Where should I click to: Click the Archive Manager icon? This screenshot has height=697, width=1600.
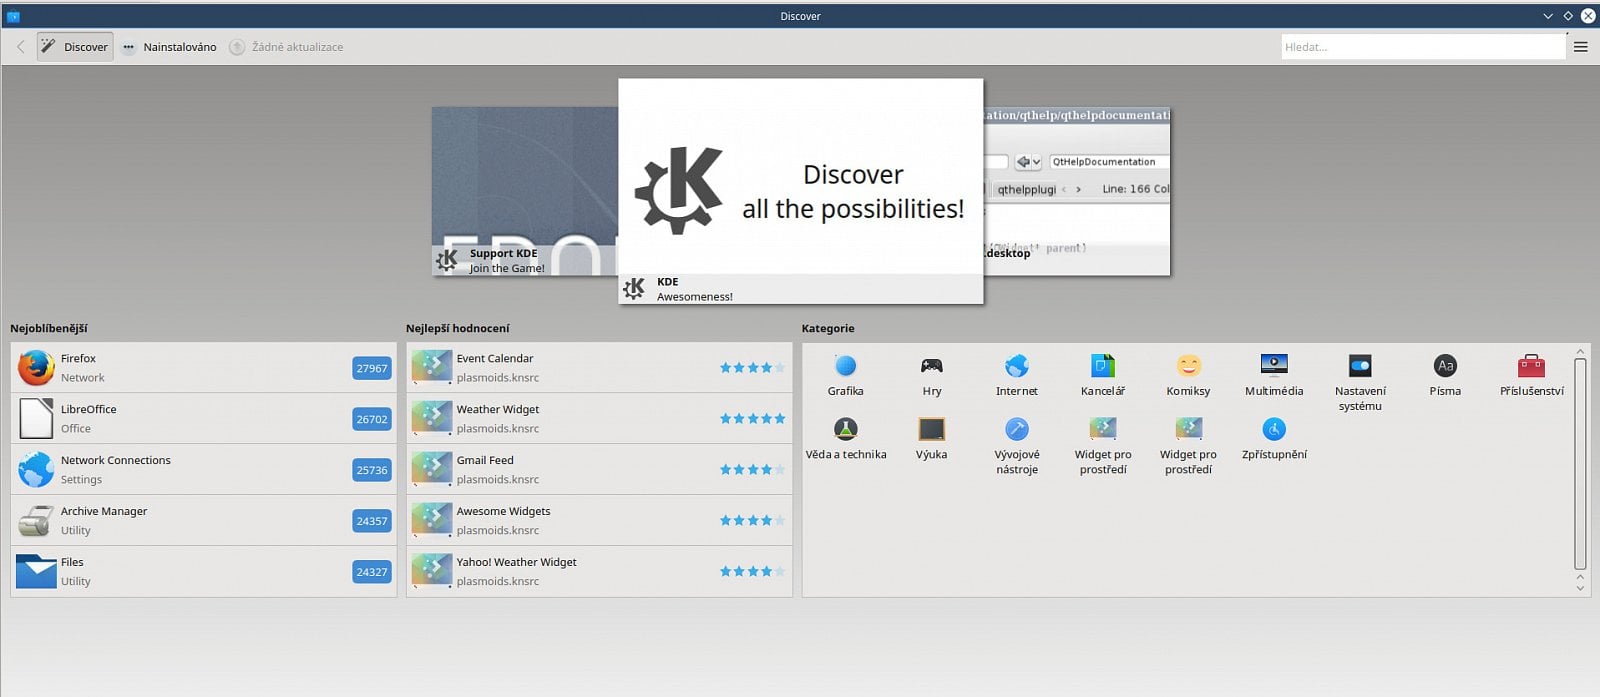click(36, 521)
